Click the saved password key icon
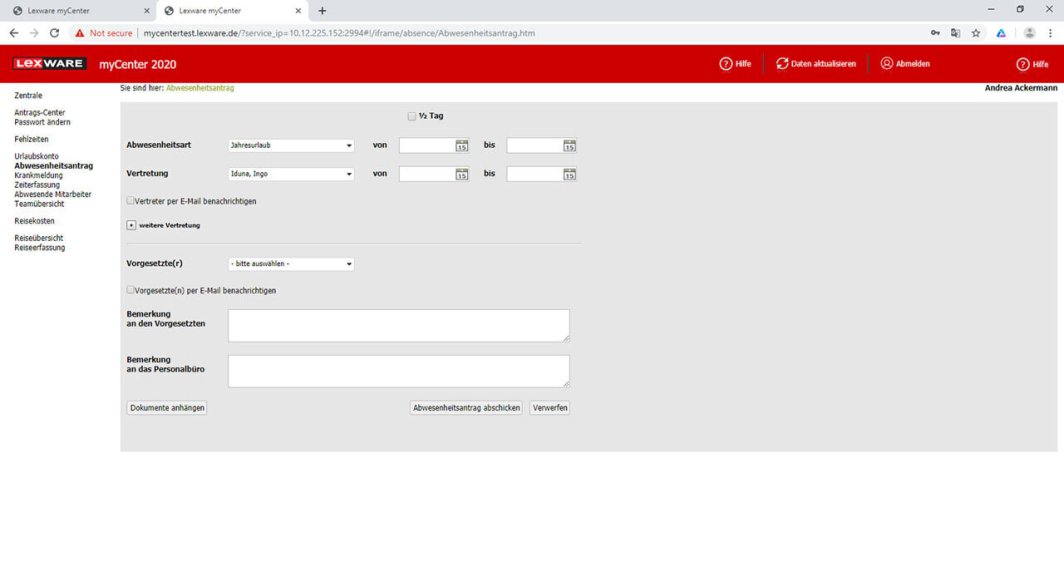This screenshot has width=1064, height=586. click(x=935, y=33)
